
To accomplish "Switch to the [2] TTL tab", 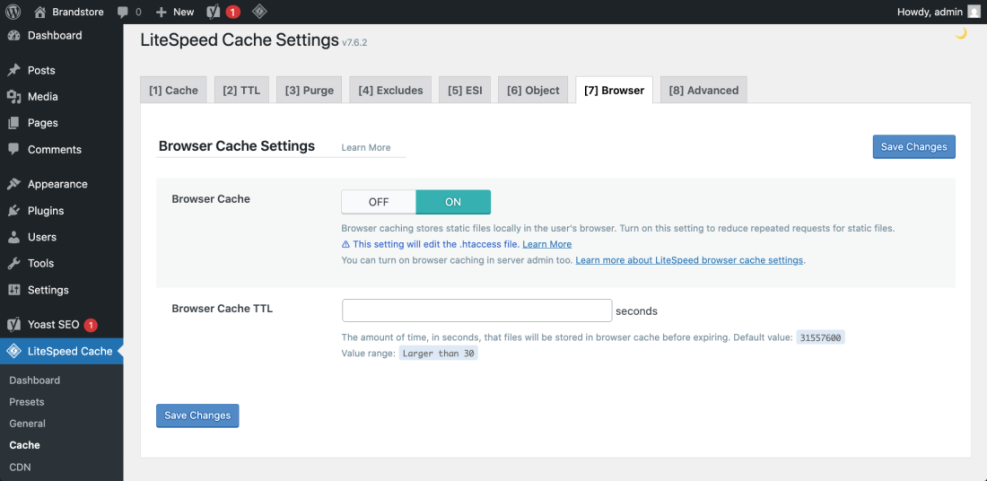I will point(241,90).
